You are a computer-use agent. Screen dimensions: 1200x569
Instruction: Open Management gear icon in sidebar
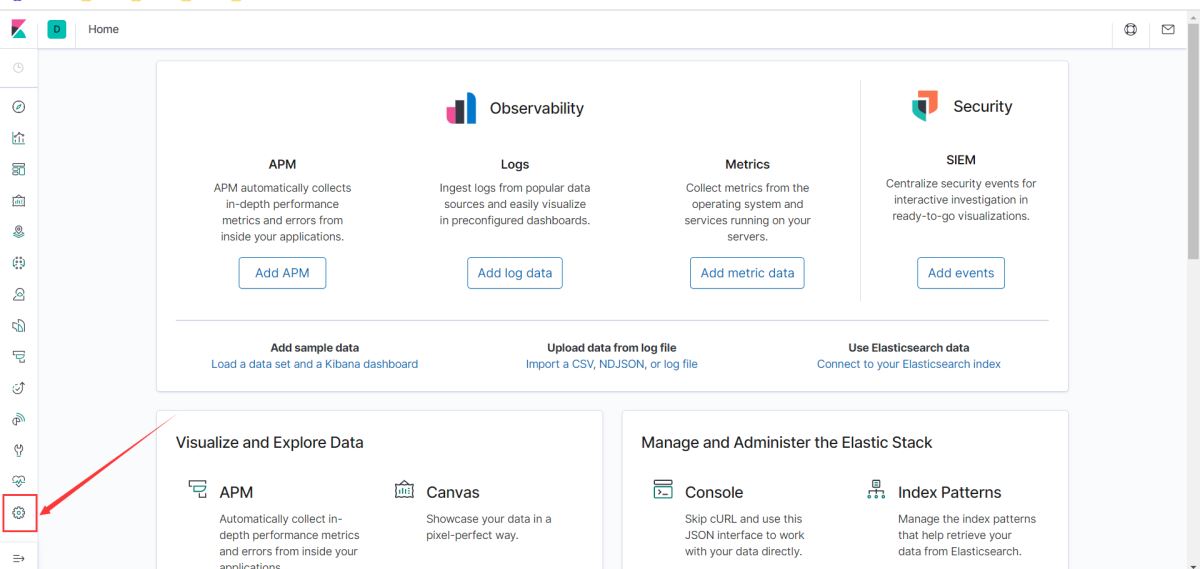coord(18,513)
